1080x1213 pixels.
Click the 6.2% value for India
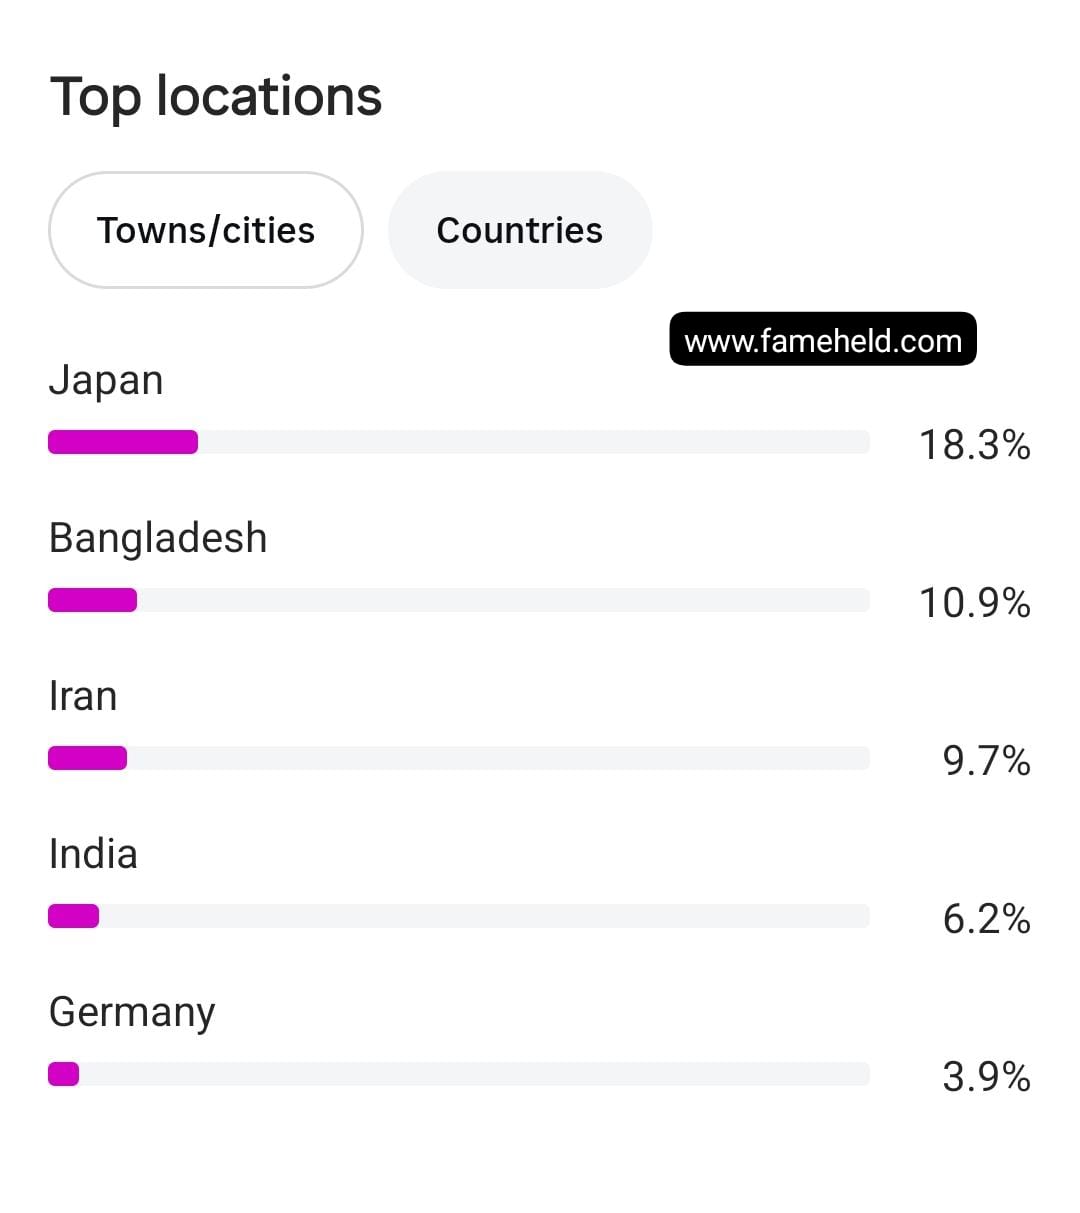pos(987,918)
